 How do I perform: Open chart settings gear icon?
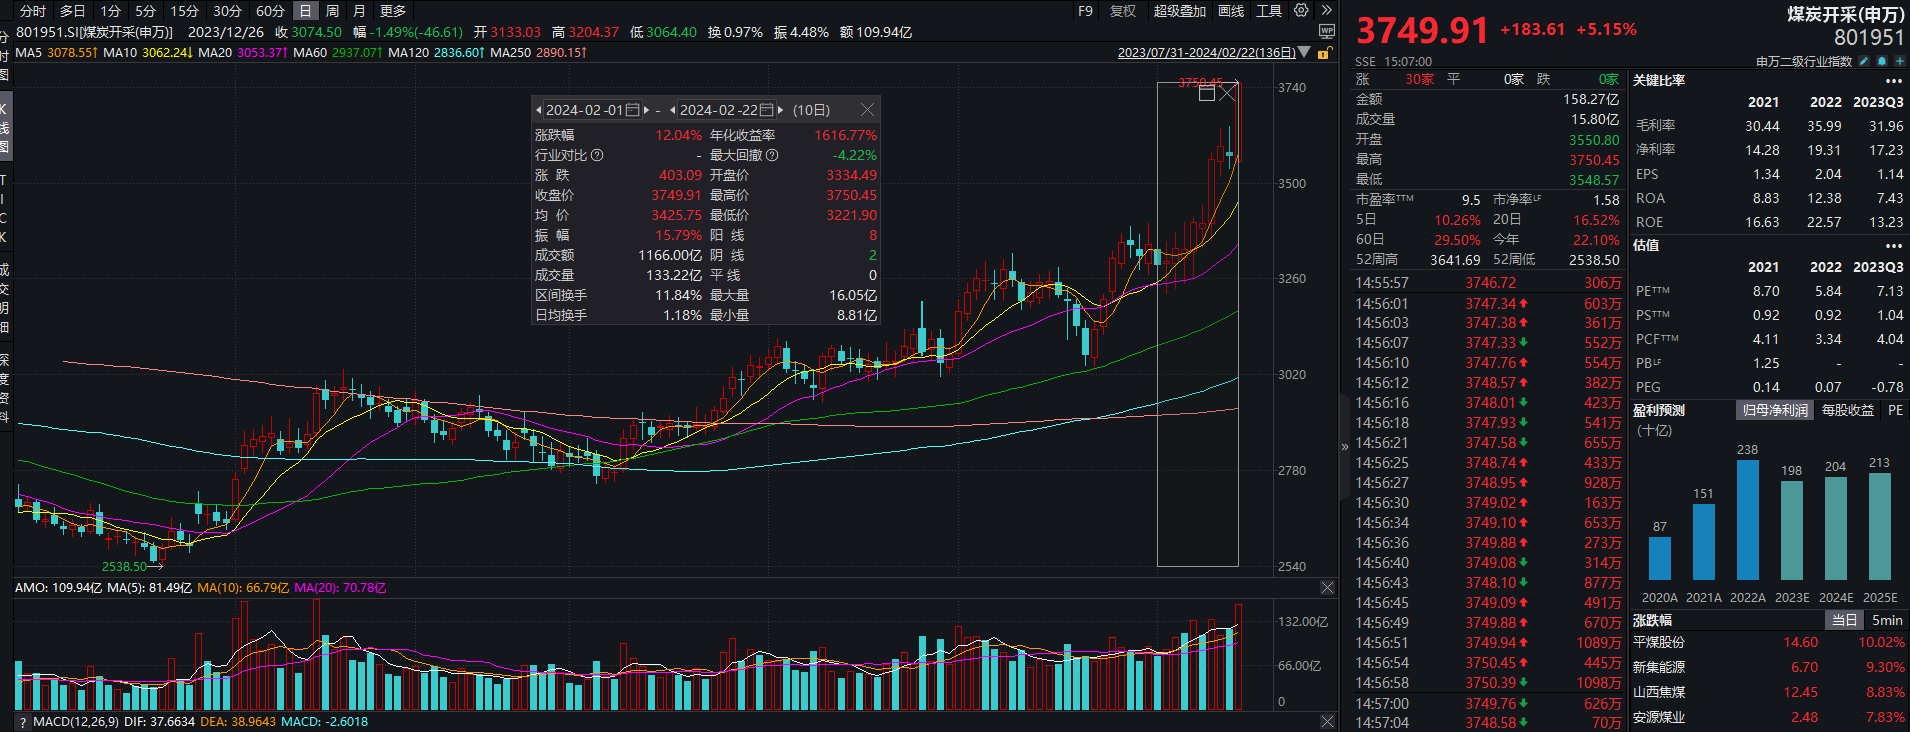[x=1301, y=10]
